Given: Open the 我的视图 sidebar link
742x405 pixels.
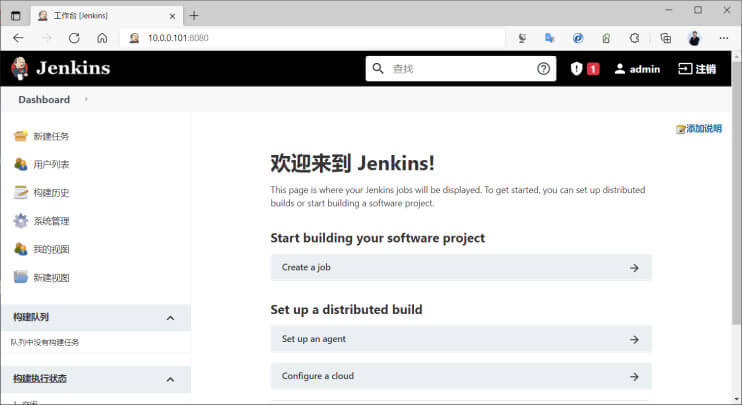Looking at the screenshot, I should point(51,249).
